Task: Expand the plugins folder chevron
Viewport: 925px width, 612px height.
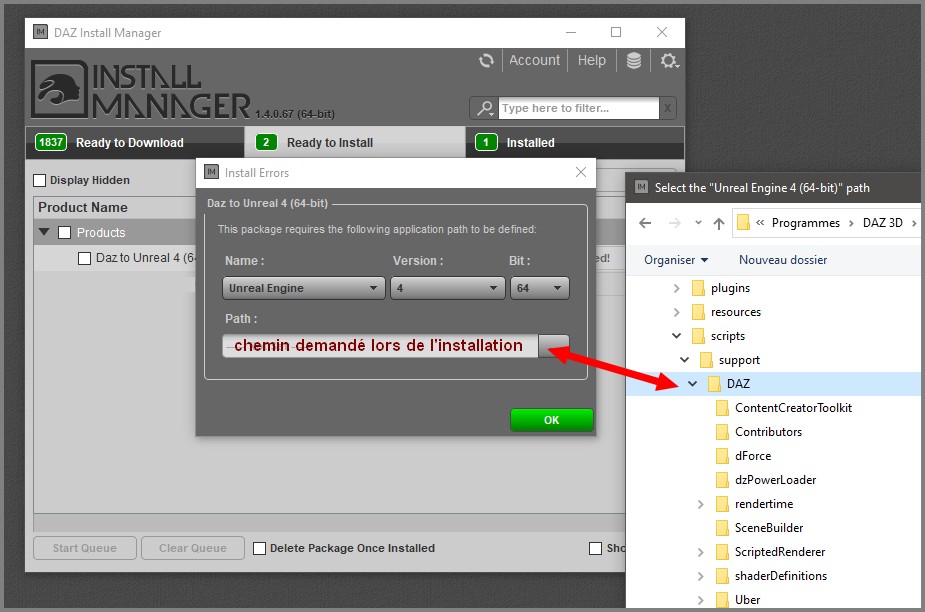Action: pyautogui.click(x=677, y=288)
